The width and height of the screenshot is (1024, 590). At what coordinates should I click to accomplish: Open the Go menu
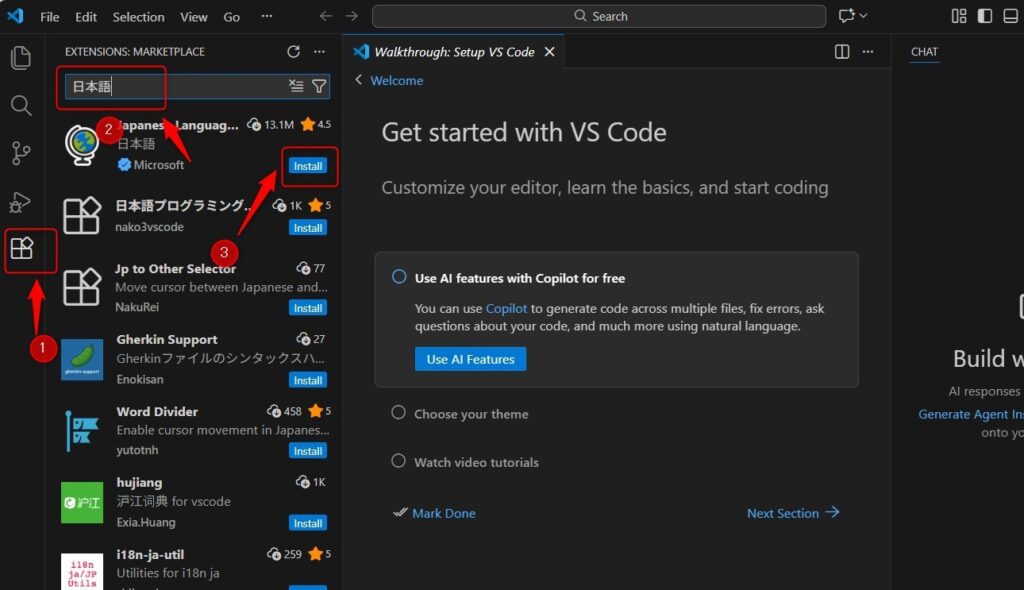231,16
